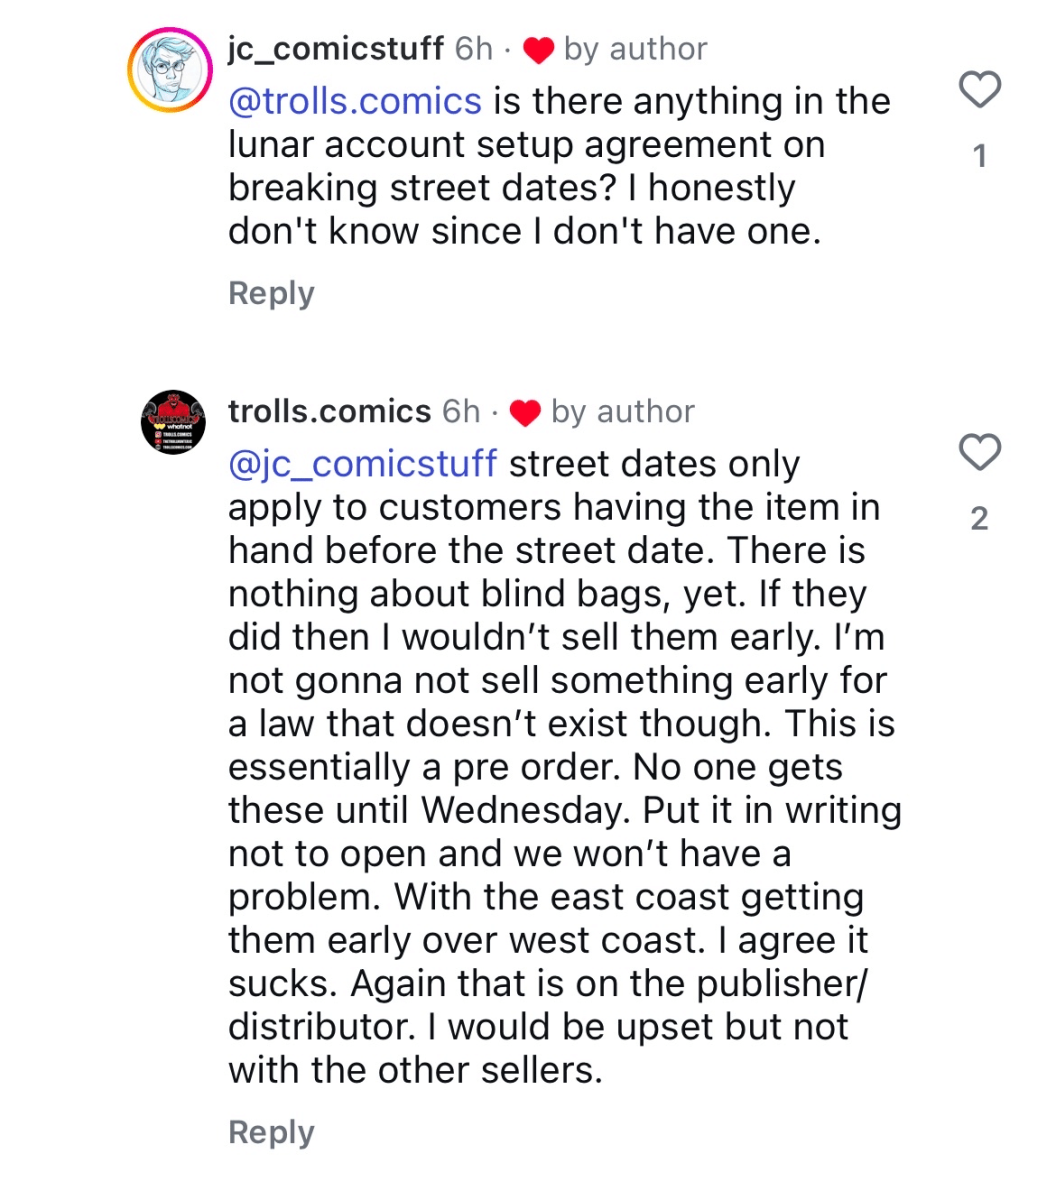This screenshot has height=1200, width=1056.
Task: Open the trolls.comics profile avatar
Action: coord(172,422)
